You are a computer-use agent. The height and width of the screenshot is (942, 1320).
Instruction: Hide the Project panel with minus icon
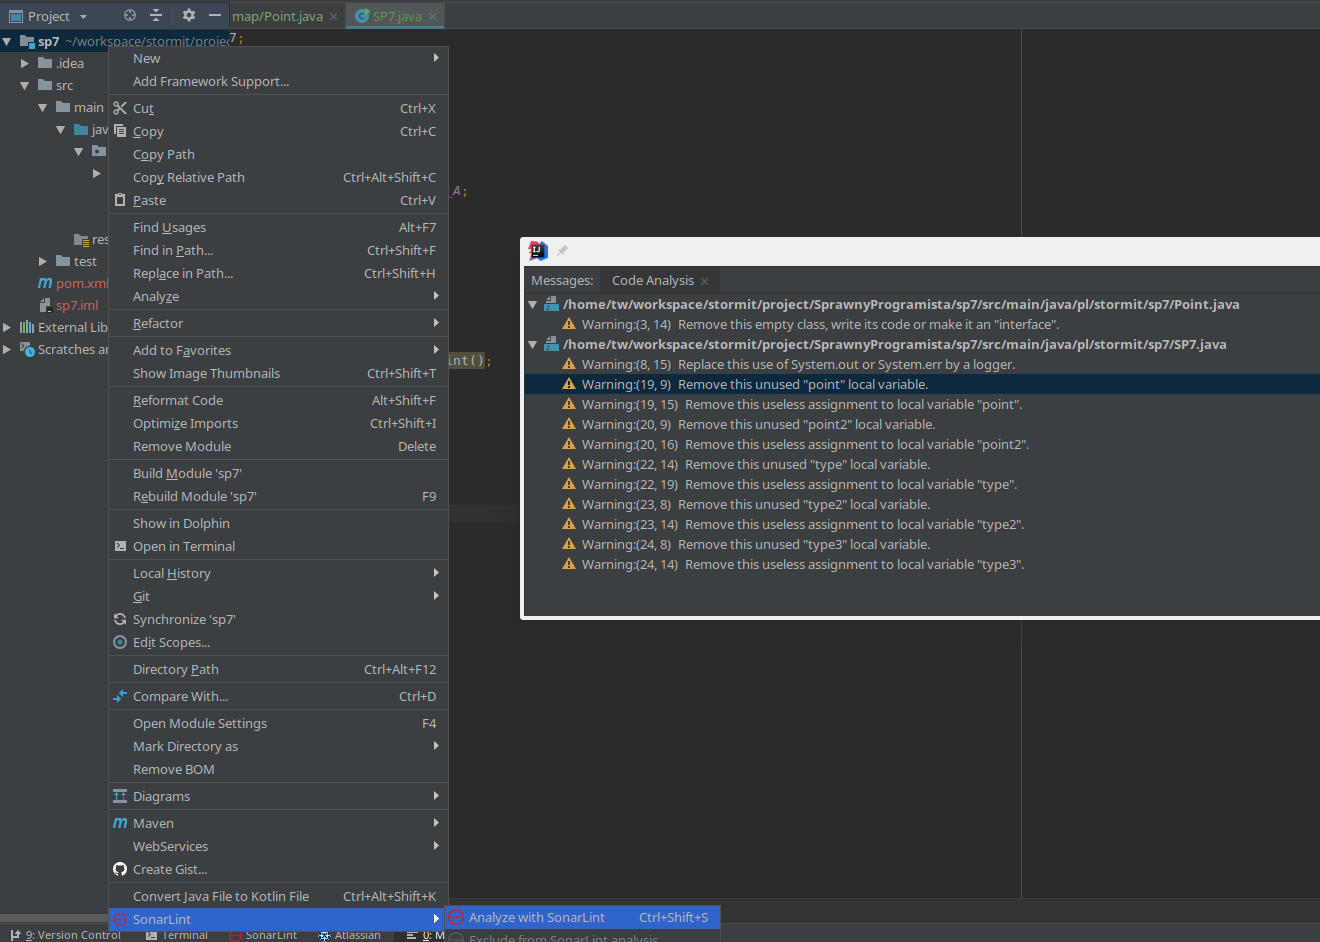215,16
